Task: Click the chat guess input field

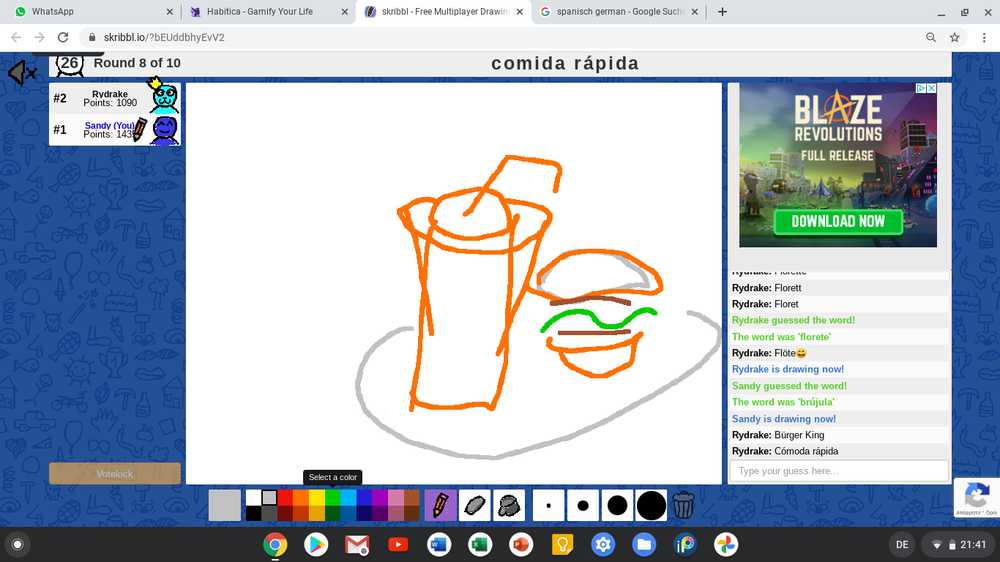Action: (x=838, y=471)
